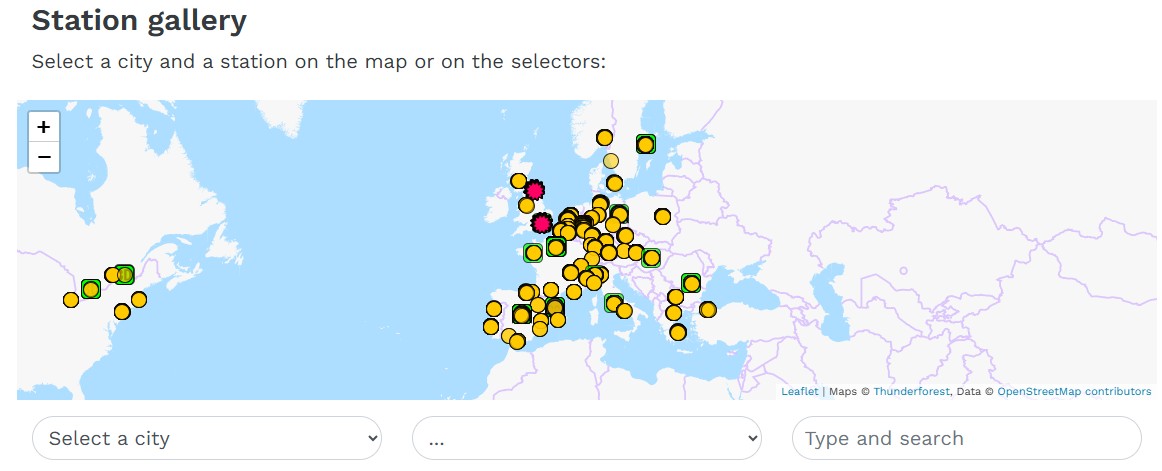
Task: Select the green-boxed station marker in Finland
Action: tap(646, 144)
